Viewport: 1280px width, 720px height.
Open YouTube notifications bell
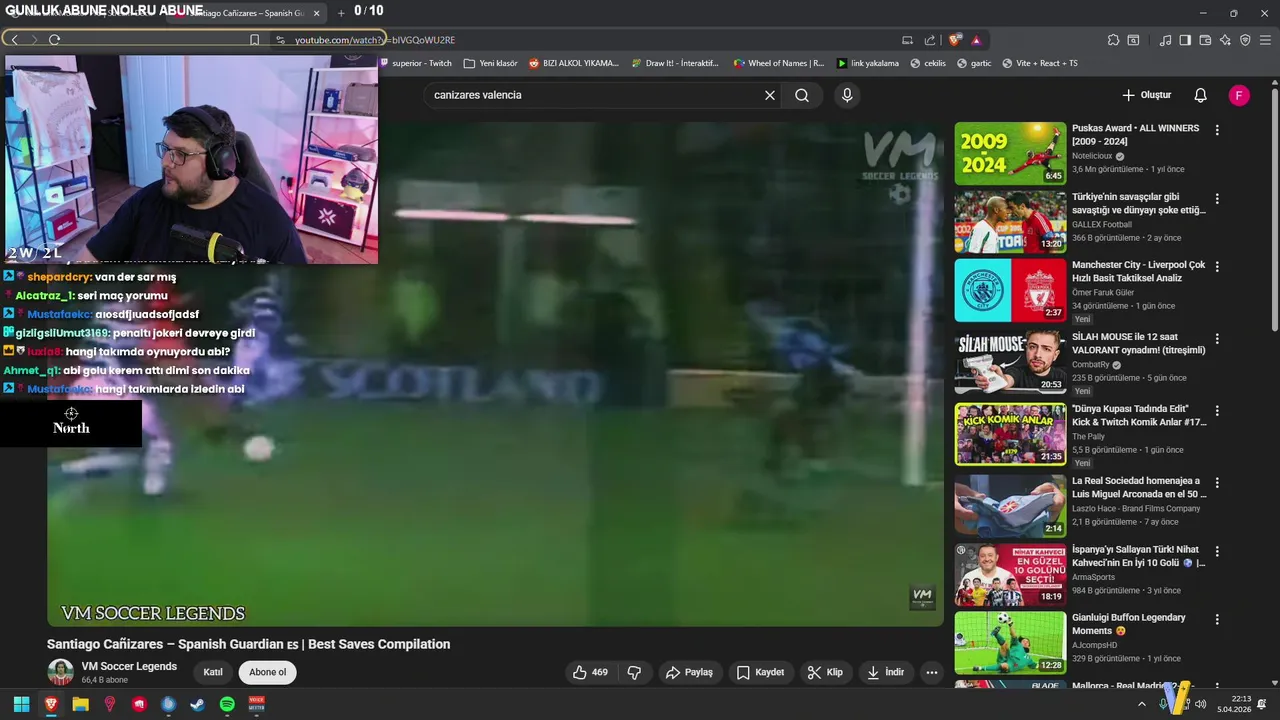(x=1200, y=95)
